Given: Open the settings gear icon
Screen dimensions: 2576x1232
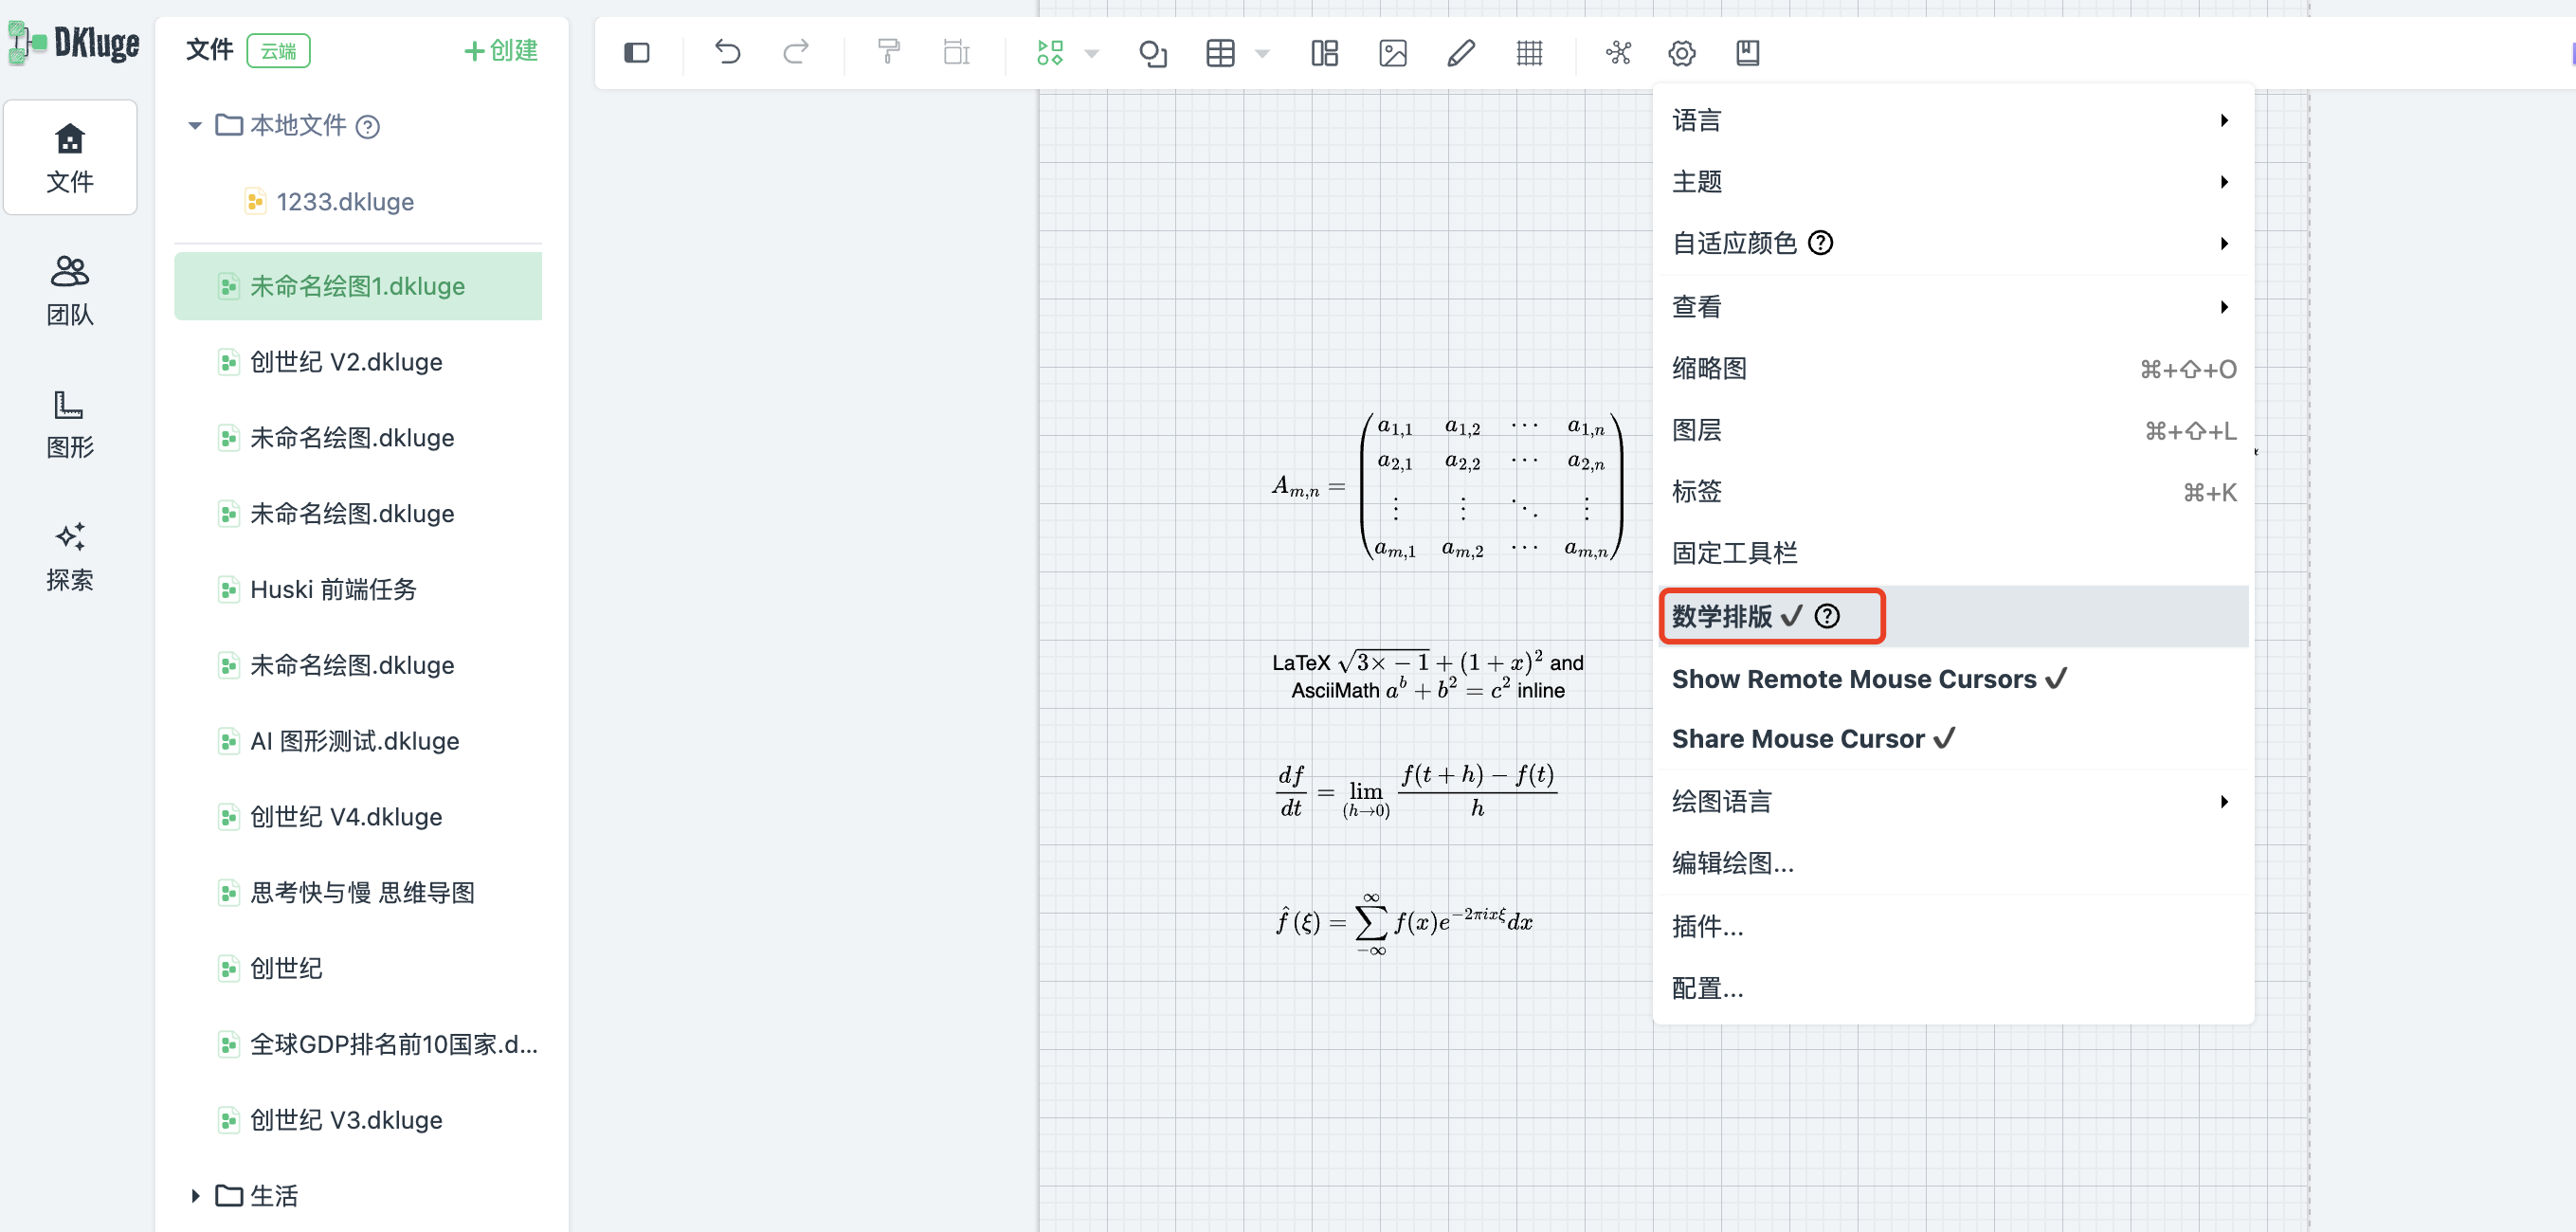Looking at the screenshot, I should (x=1681, y=52).
